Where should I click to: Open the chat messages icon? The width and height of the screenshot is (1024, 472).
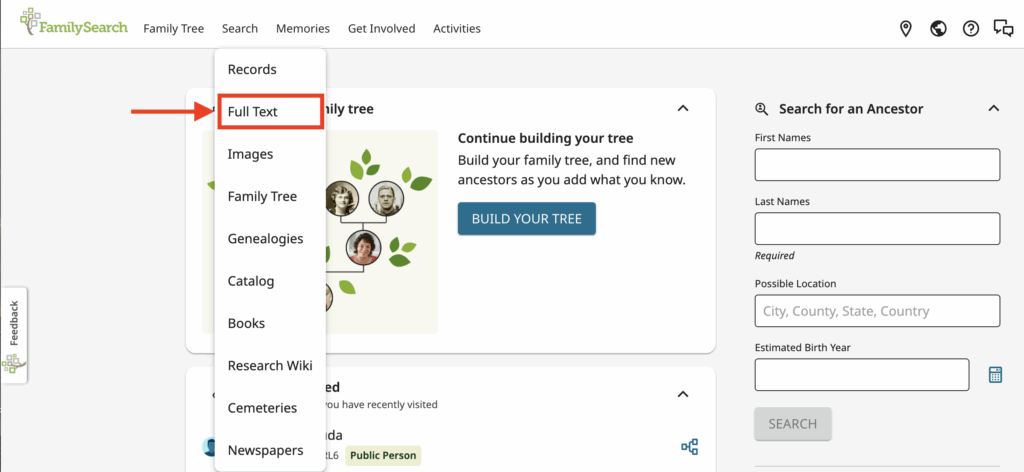[x=1003, y=29]
